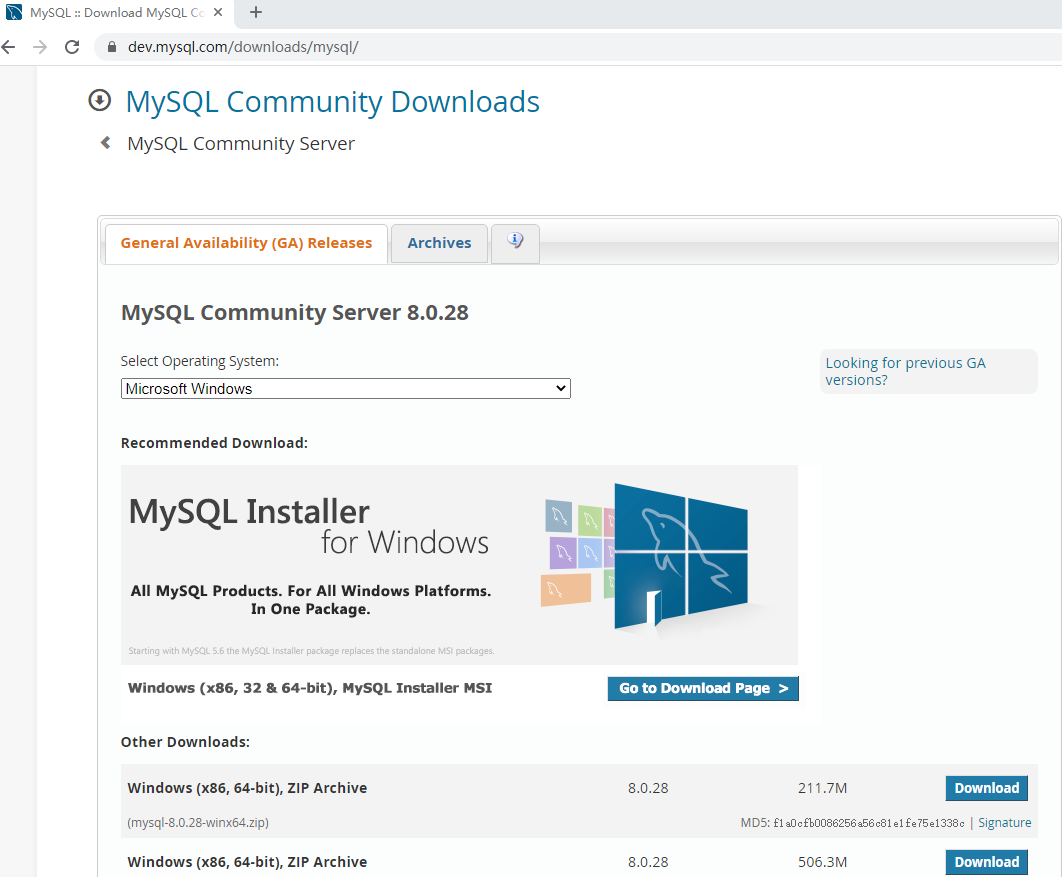This screenshot has height=877, width=1062.
Task: Click Go to Download Page button
Action: [x=703, y=688]
